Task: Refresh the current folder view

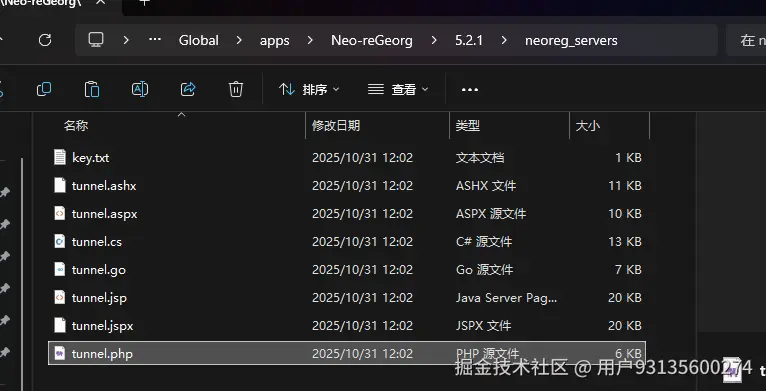Action: (45, 40)
